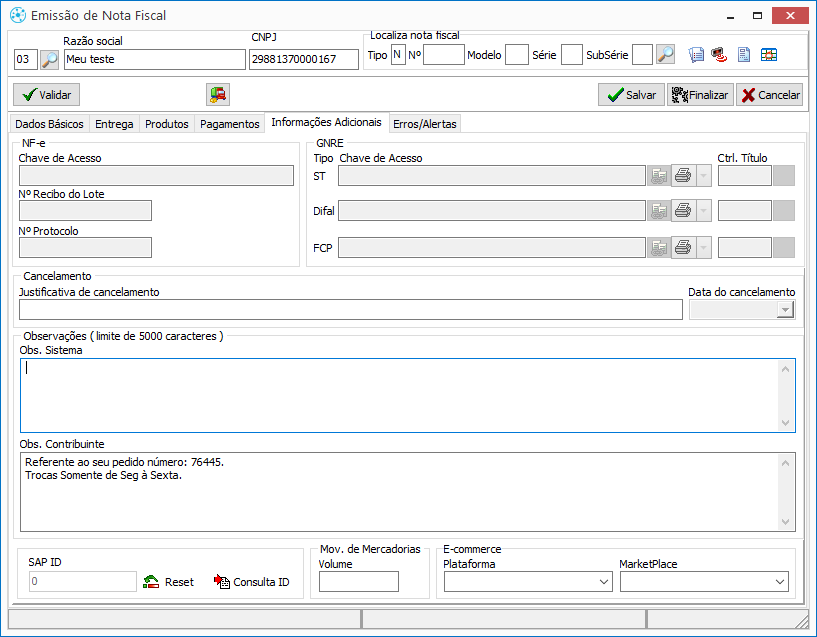
Task: Open the single blue document page icon
Action: pyautogui.click(x=744, y=55)
